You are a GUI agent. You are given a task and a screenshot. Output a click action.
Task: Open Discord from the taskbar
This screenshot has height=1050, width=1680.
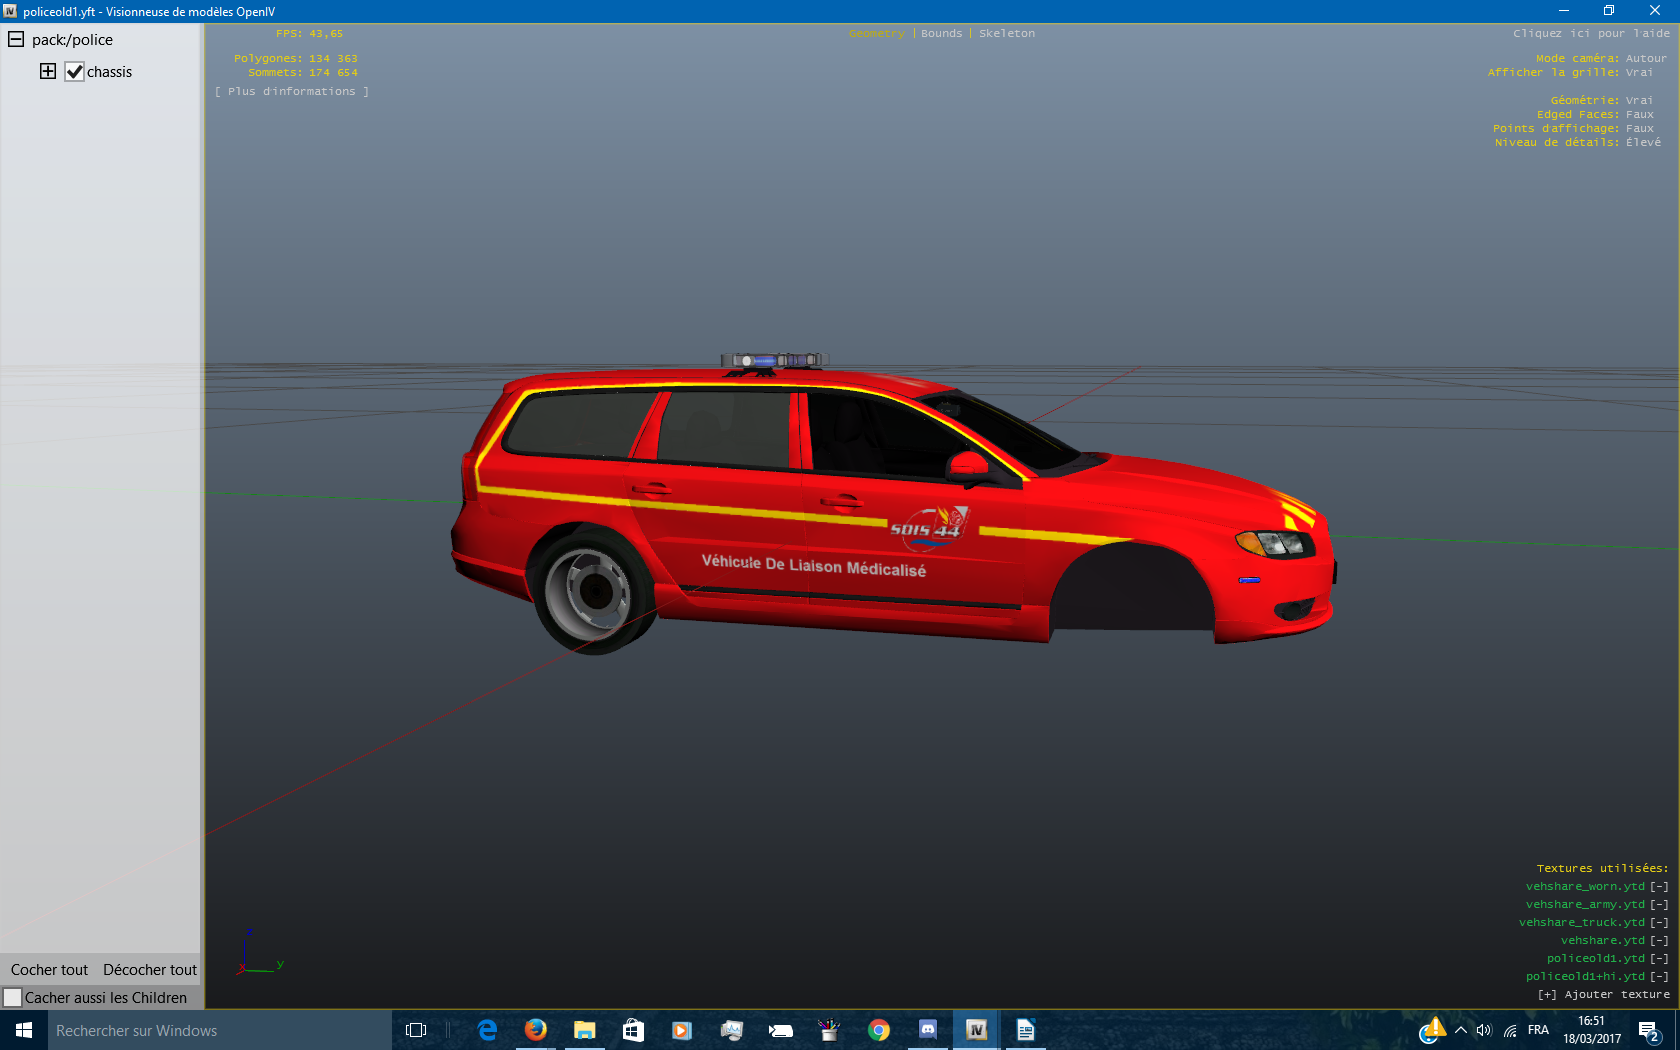pyautogui.click(x=927, y=1030)
